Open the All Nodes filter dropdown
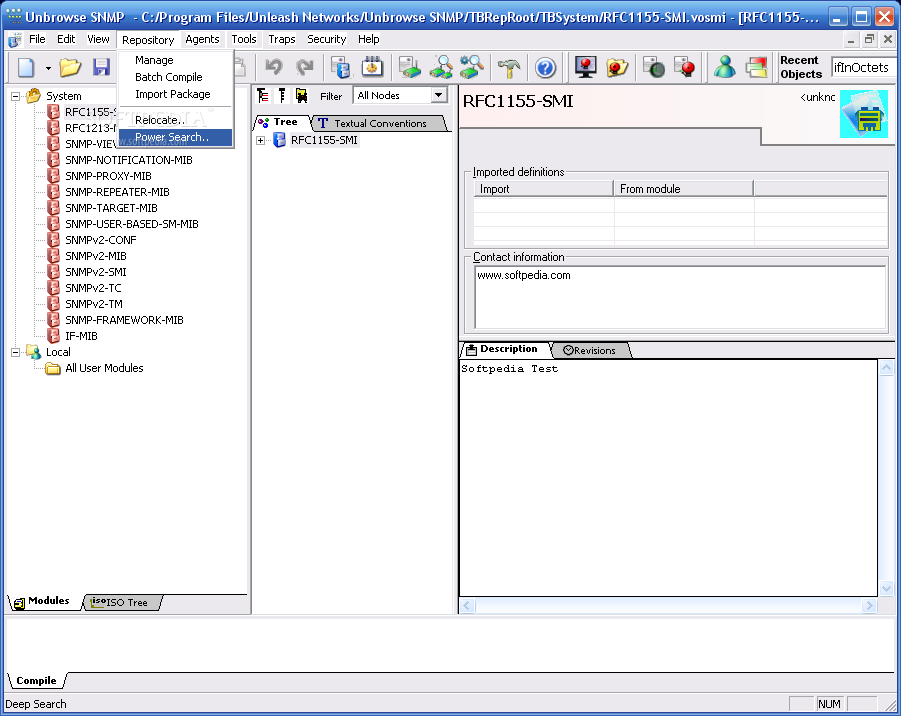The height and width of the screenshot is (716, 901). click(439, 95)
